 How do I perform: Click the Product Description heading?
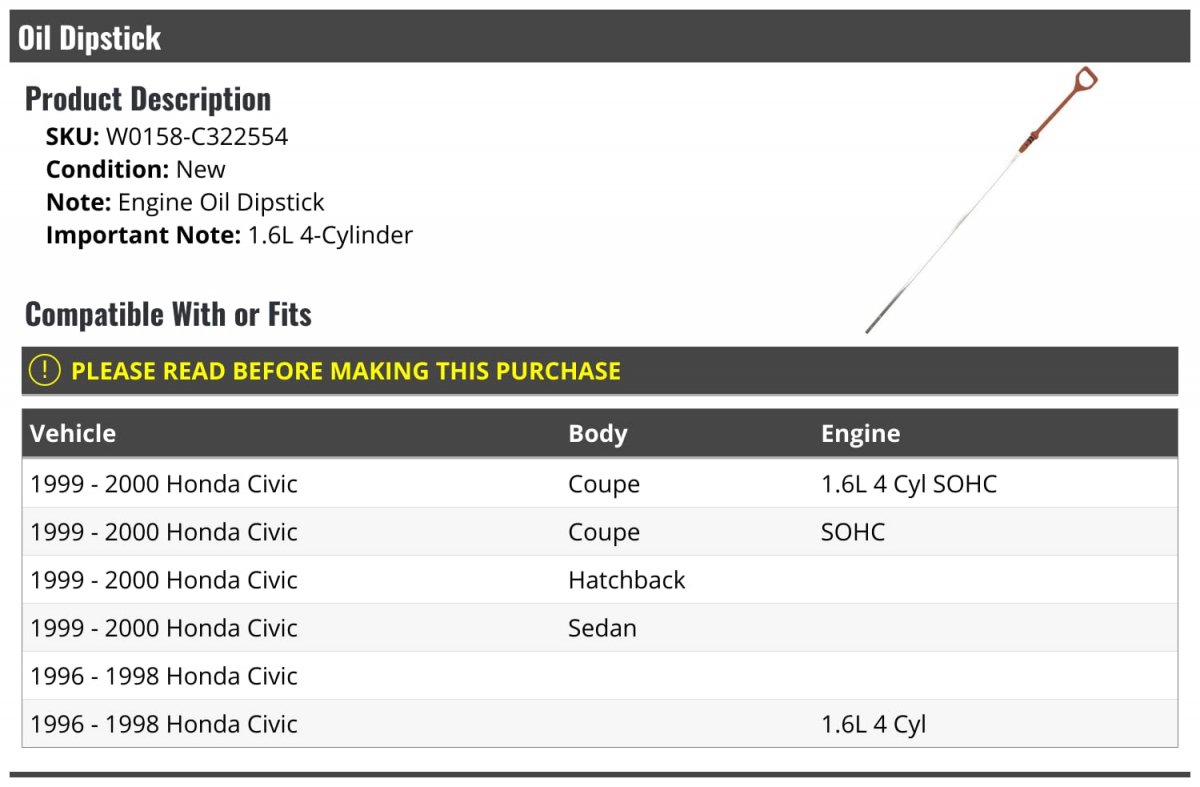148,99
